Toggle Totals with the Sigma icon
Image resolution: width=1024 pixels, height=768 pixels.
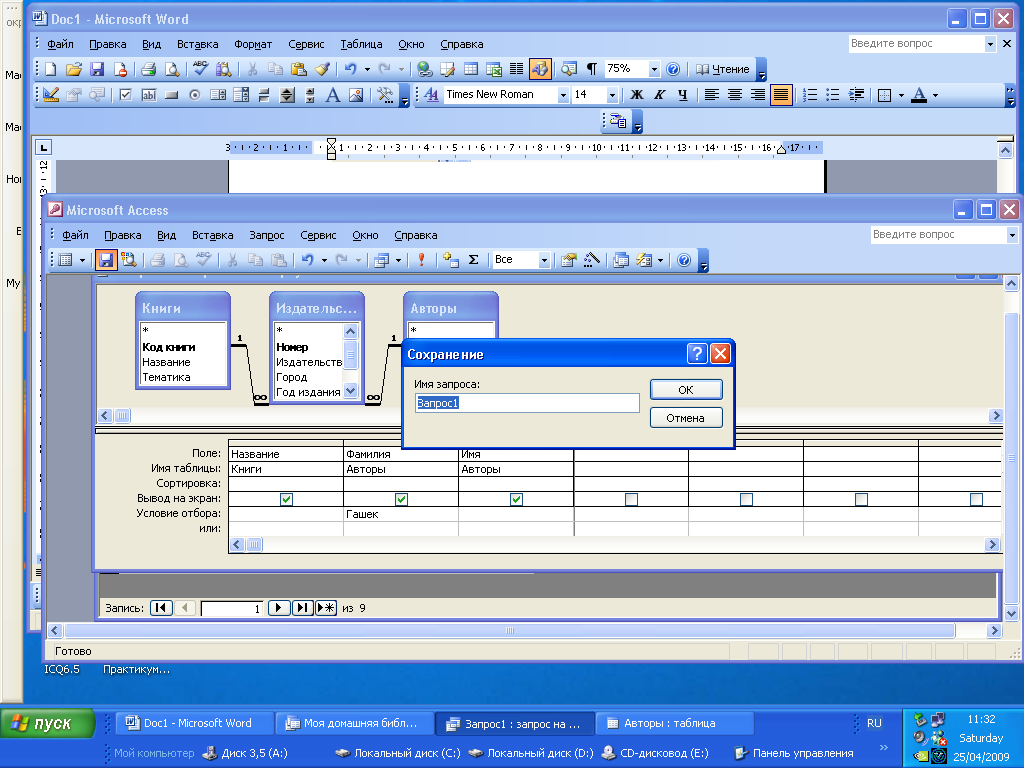[x=474, y=260]
